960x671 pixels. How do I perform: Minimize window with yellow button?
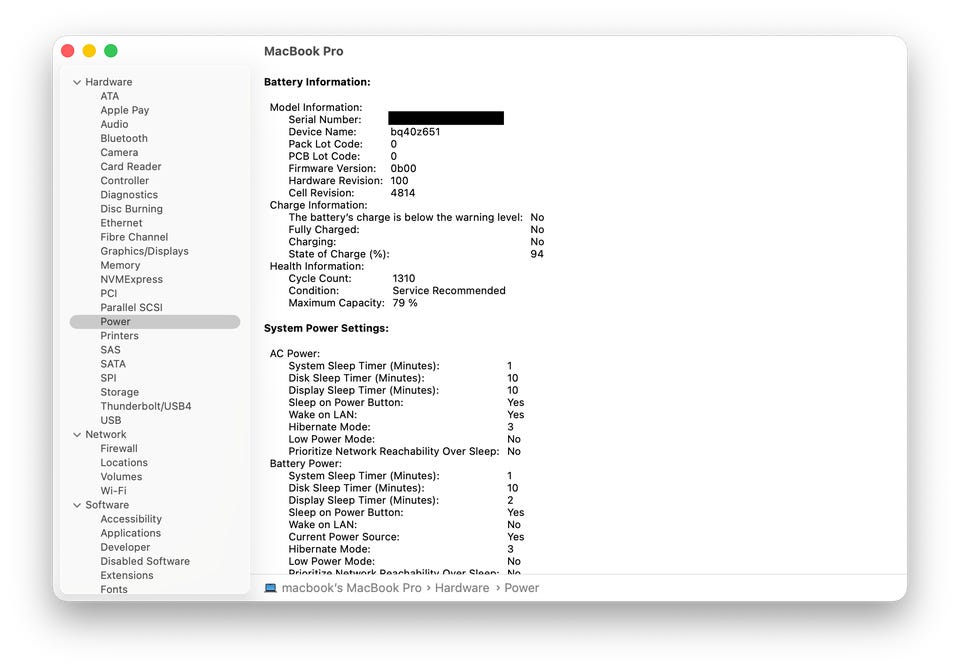(x=89, y=51)
